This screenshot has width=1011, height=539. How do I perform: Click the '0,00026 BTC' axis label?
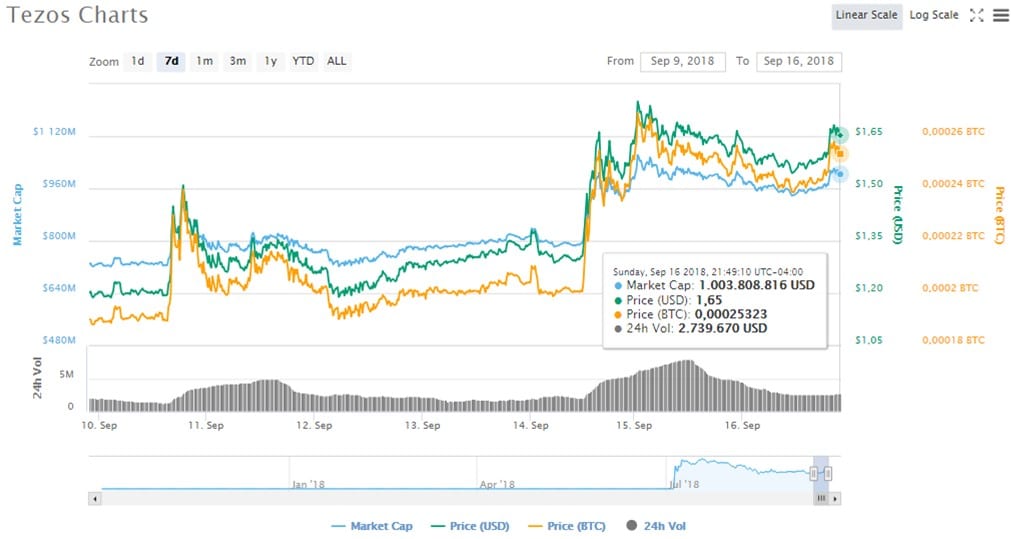point(953,132)
